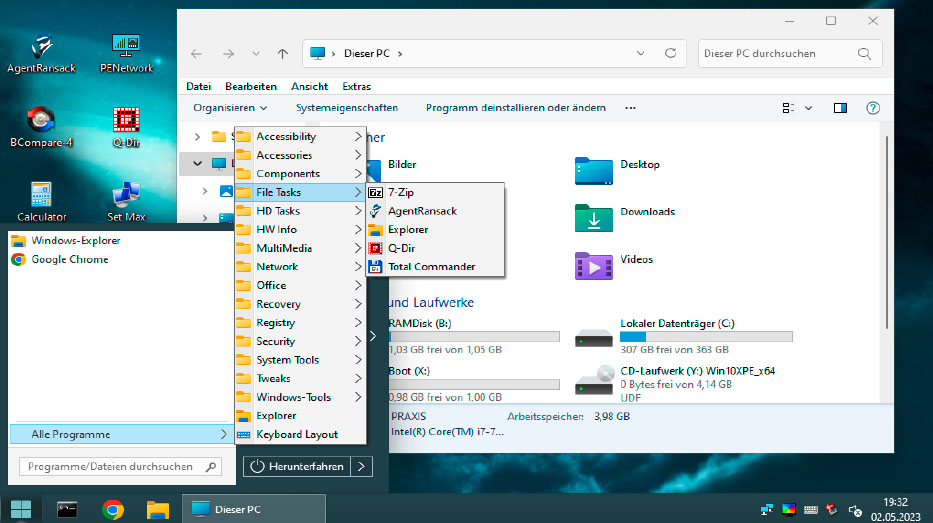Click the clock showing 19:32
Image resolution: width=933 pixels, height=523 pixels.
click(895, 502)
